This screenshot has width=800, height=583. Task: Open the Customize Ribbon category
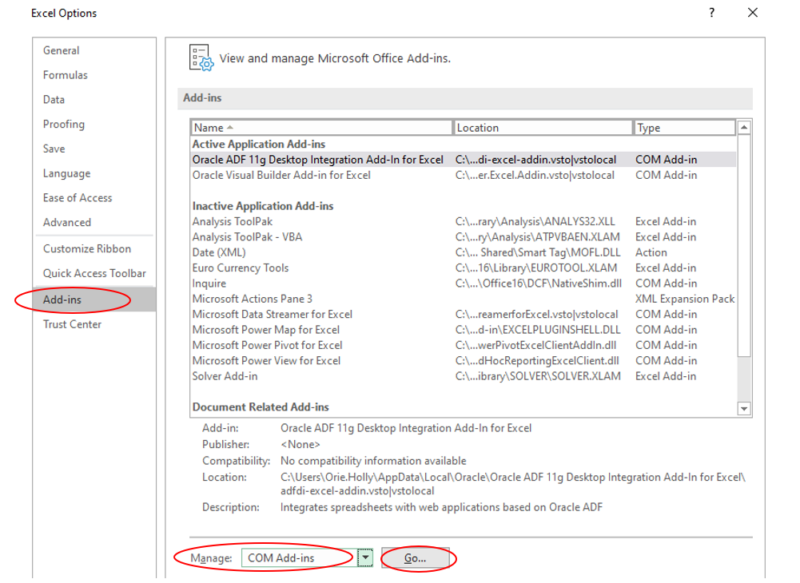tap(87, 249)
